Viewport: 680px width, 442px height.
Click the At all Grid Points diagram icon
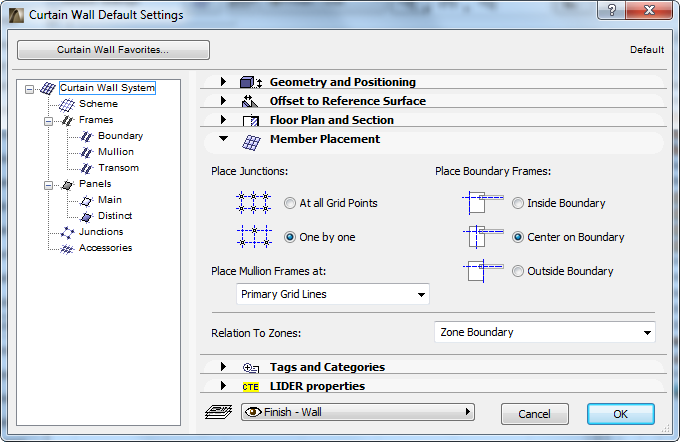click(254, 203)
